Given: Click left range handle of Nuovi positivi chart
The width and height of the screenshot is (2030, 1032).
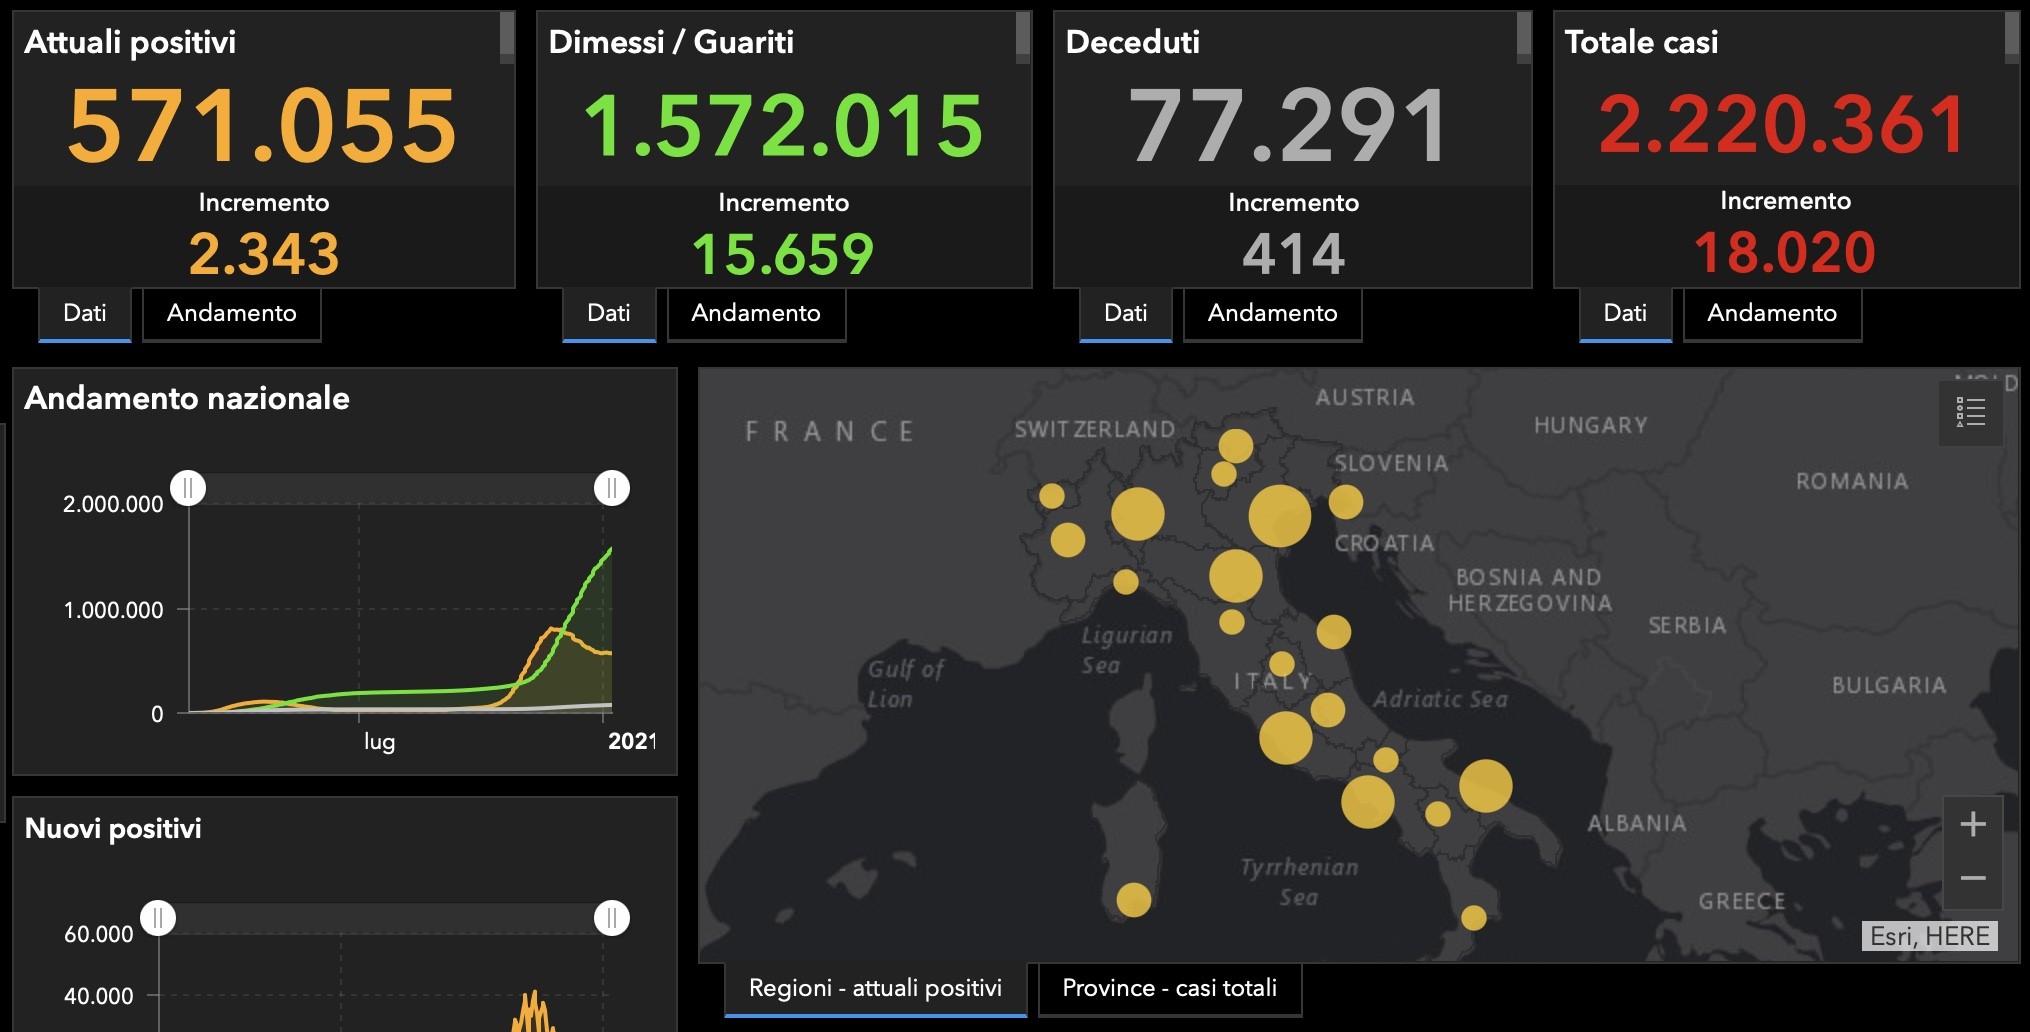Looking at the screenshot, I should pyautogui.click(x=158, y=918).
